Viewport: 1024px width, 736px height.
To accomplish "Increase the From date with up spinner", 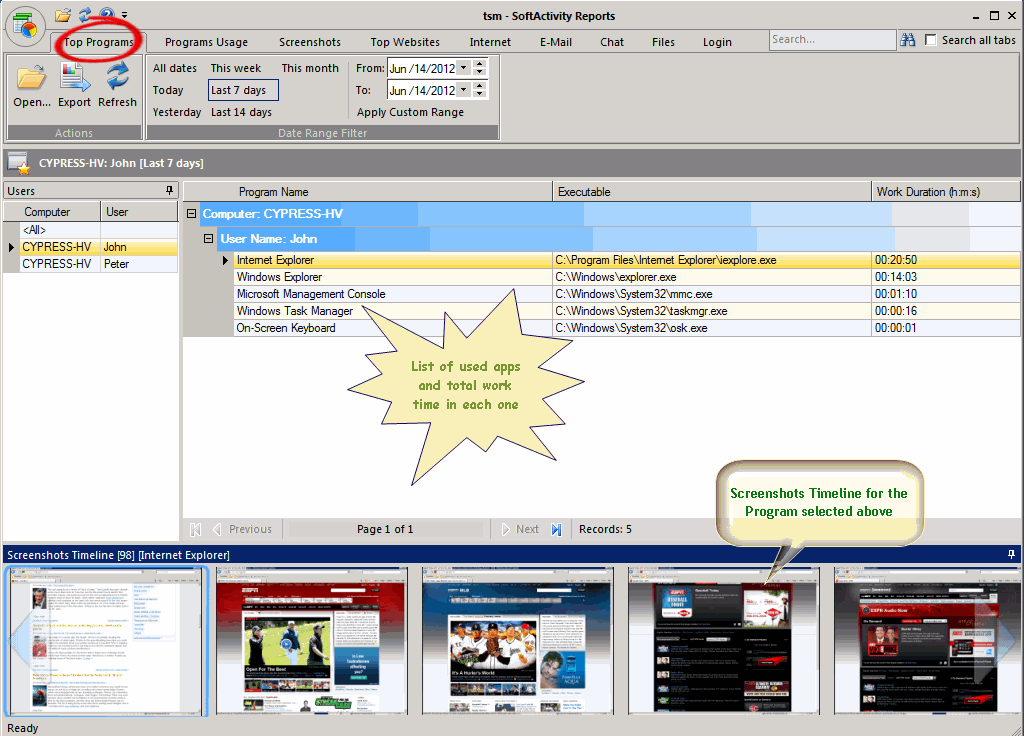I will [480, 63].
